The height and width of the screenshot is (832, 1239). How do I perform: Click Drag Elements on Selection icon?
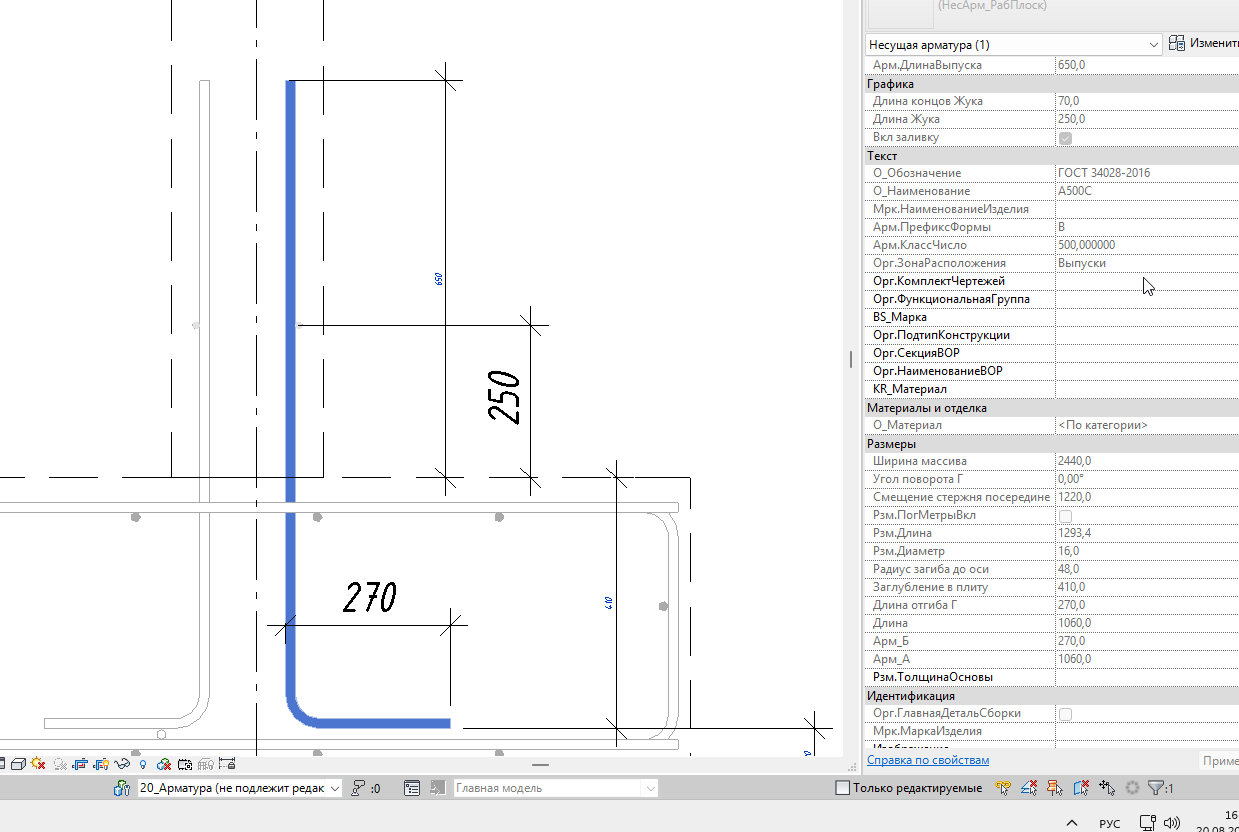pos(1107,788)
